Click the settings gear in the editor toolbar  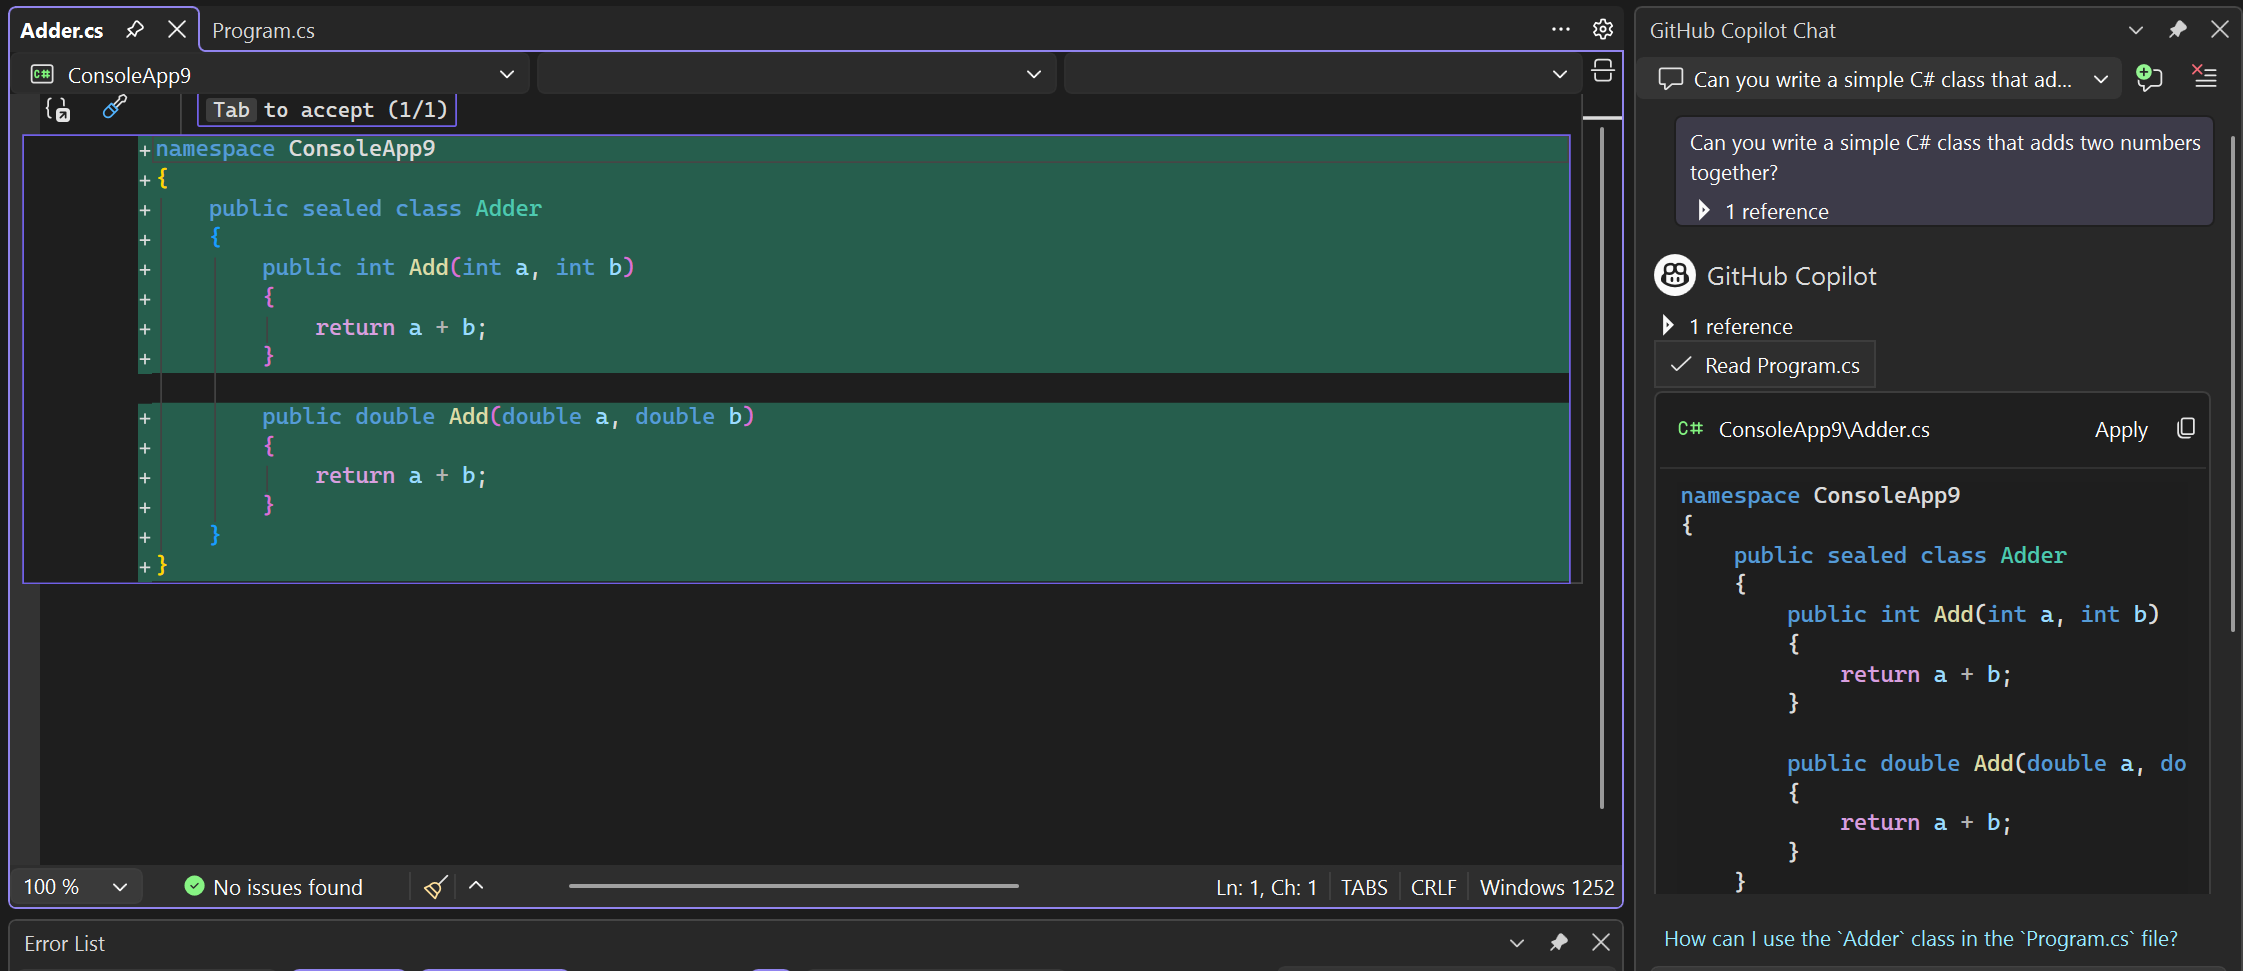pyautogui.click(x=1603, y=29)
